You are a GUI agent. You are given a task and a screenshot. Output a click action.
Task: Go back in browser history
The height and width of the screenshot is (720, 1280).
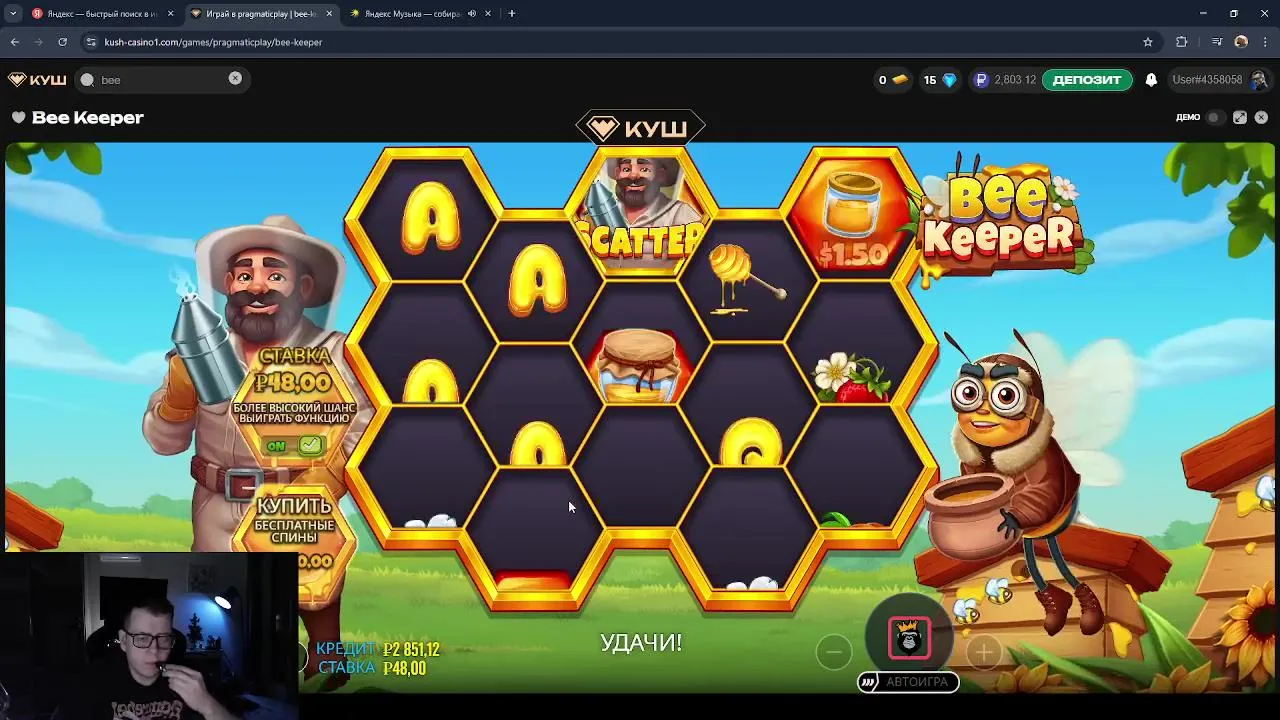(14, 42)
